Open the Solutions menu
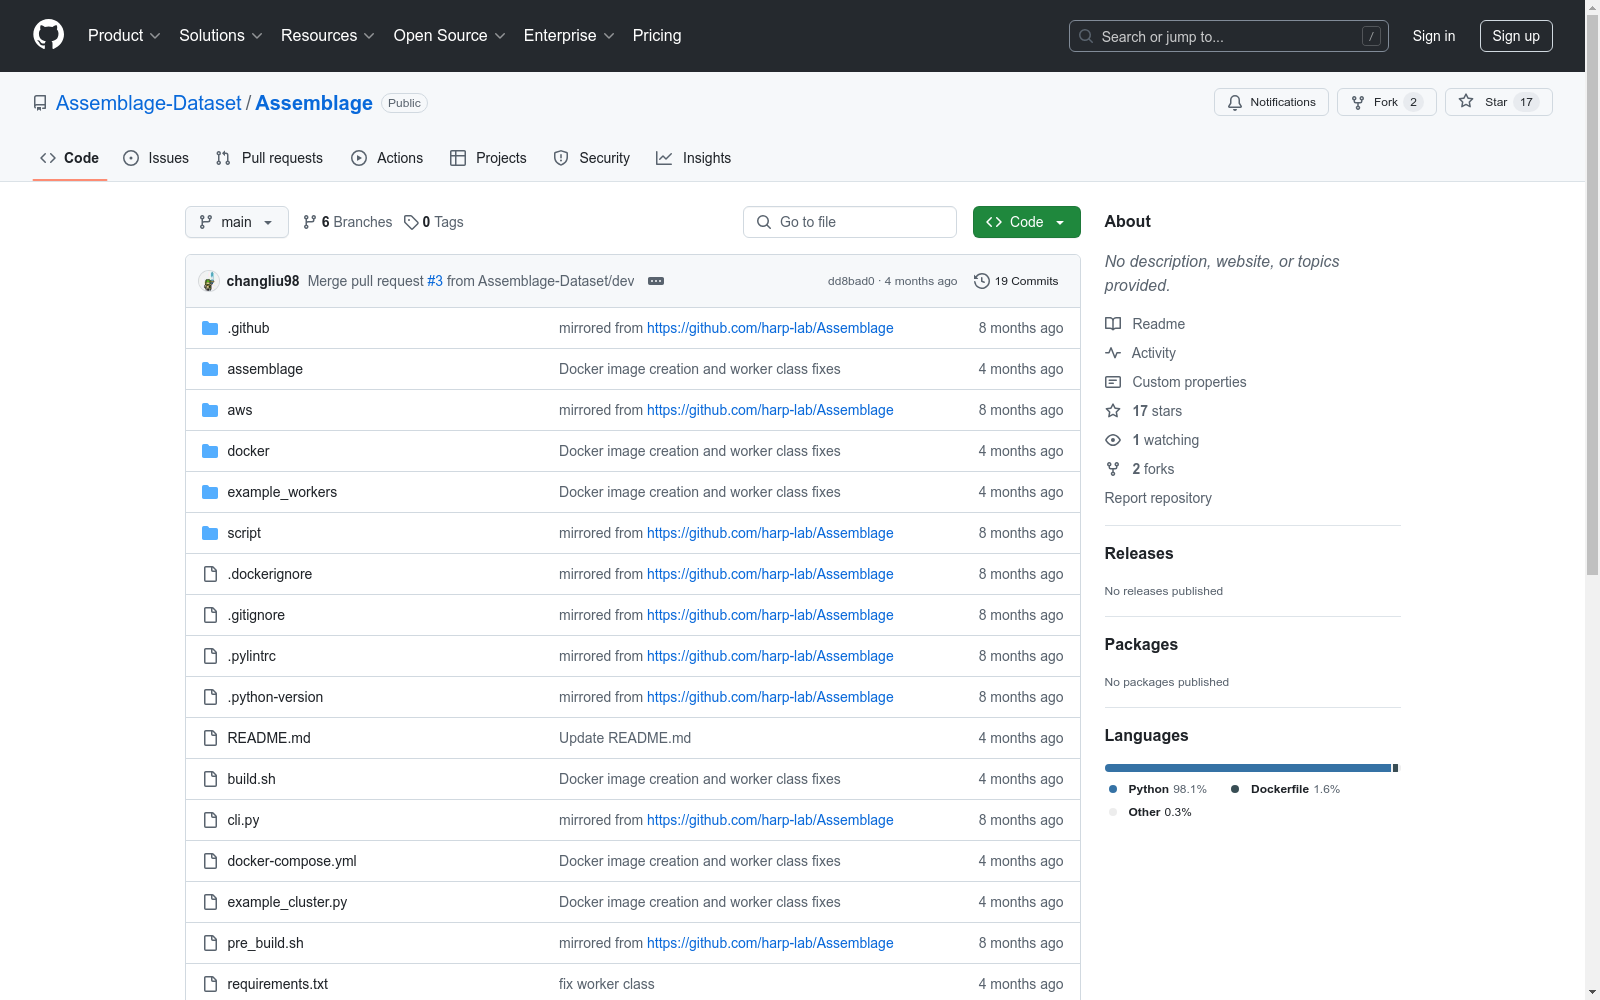The image size is (1600, 1000). (x=221, y=36)
